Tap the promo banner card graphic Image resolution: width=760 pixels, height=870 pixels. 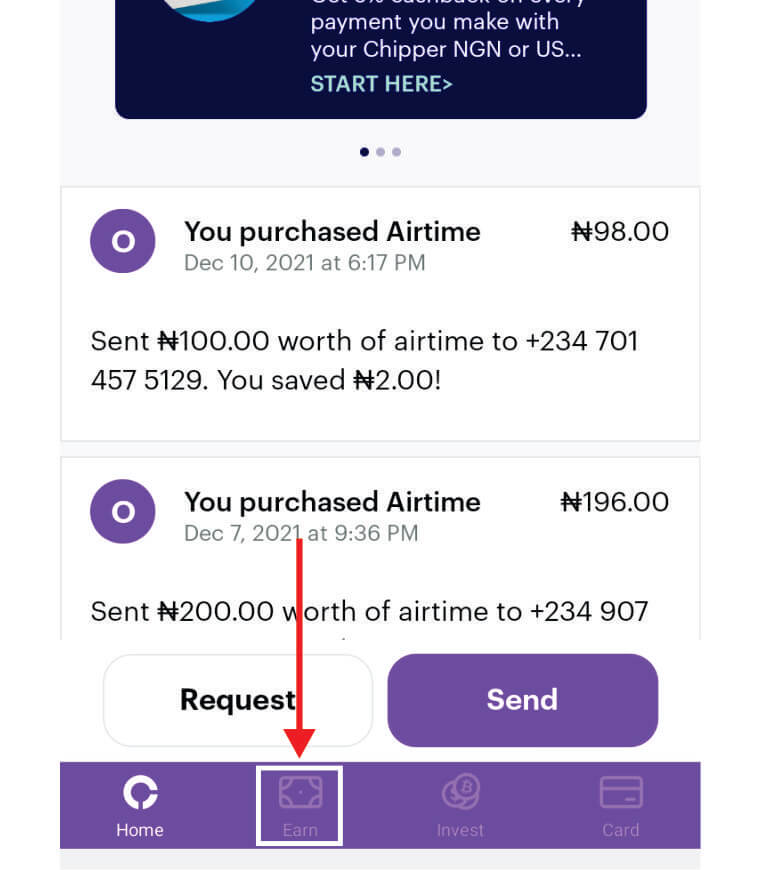click(210, 10)
